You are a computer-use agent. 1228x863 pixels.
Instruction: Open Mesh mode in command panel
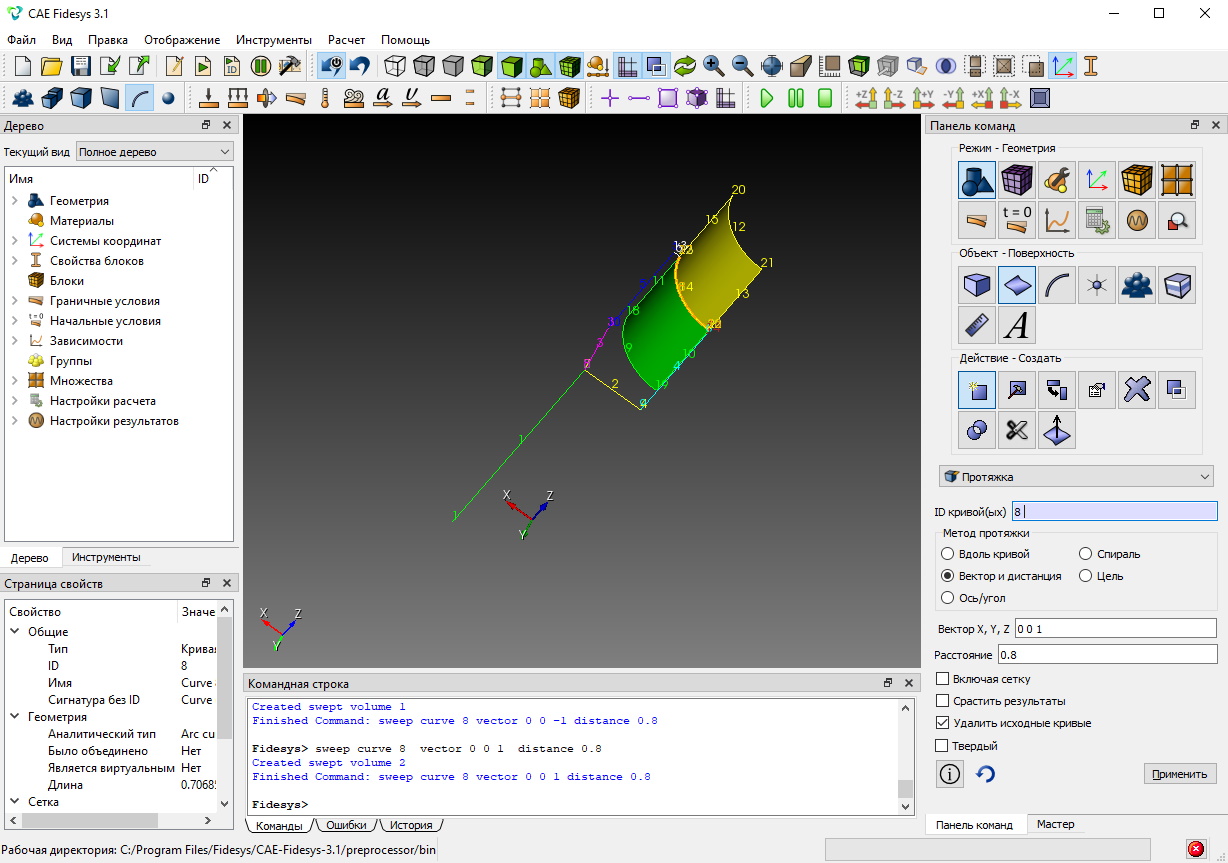1017,181
